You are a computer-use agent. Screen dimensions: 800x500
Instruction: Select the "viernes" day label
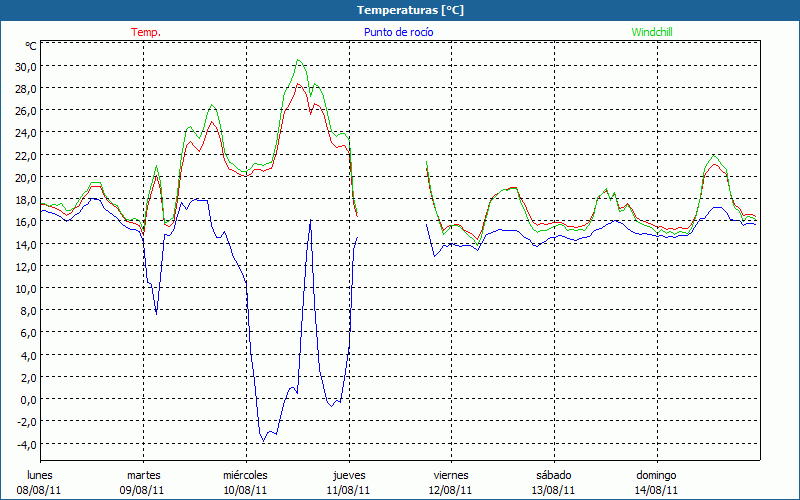click(x=451, y=475)
